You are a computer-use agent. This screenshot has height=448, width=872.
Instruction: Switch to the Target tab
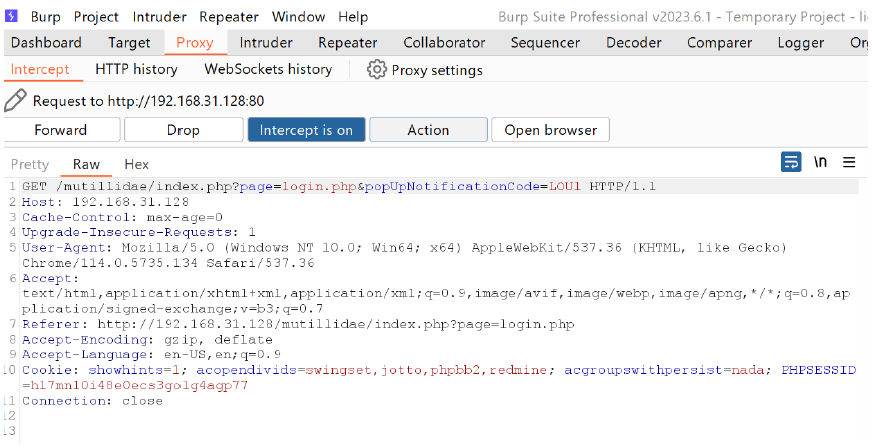tap(129, 43)
